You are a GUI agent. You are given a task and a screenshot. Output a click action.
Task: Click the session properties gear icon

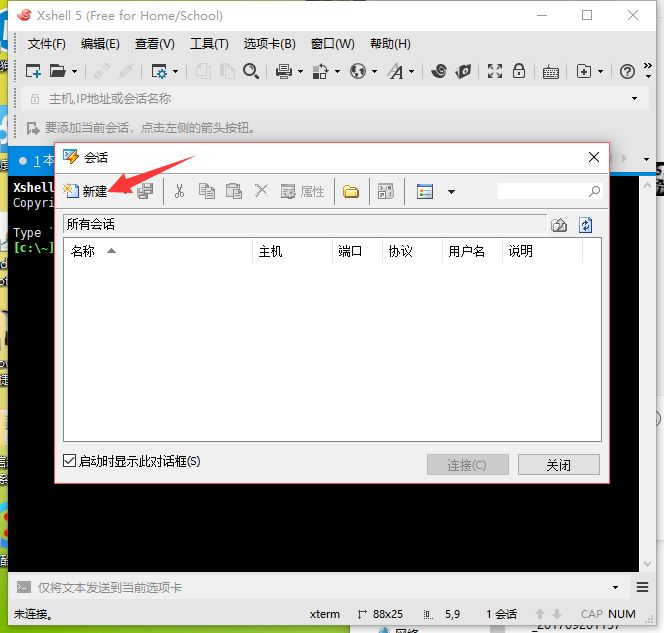pos(159,71)
